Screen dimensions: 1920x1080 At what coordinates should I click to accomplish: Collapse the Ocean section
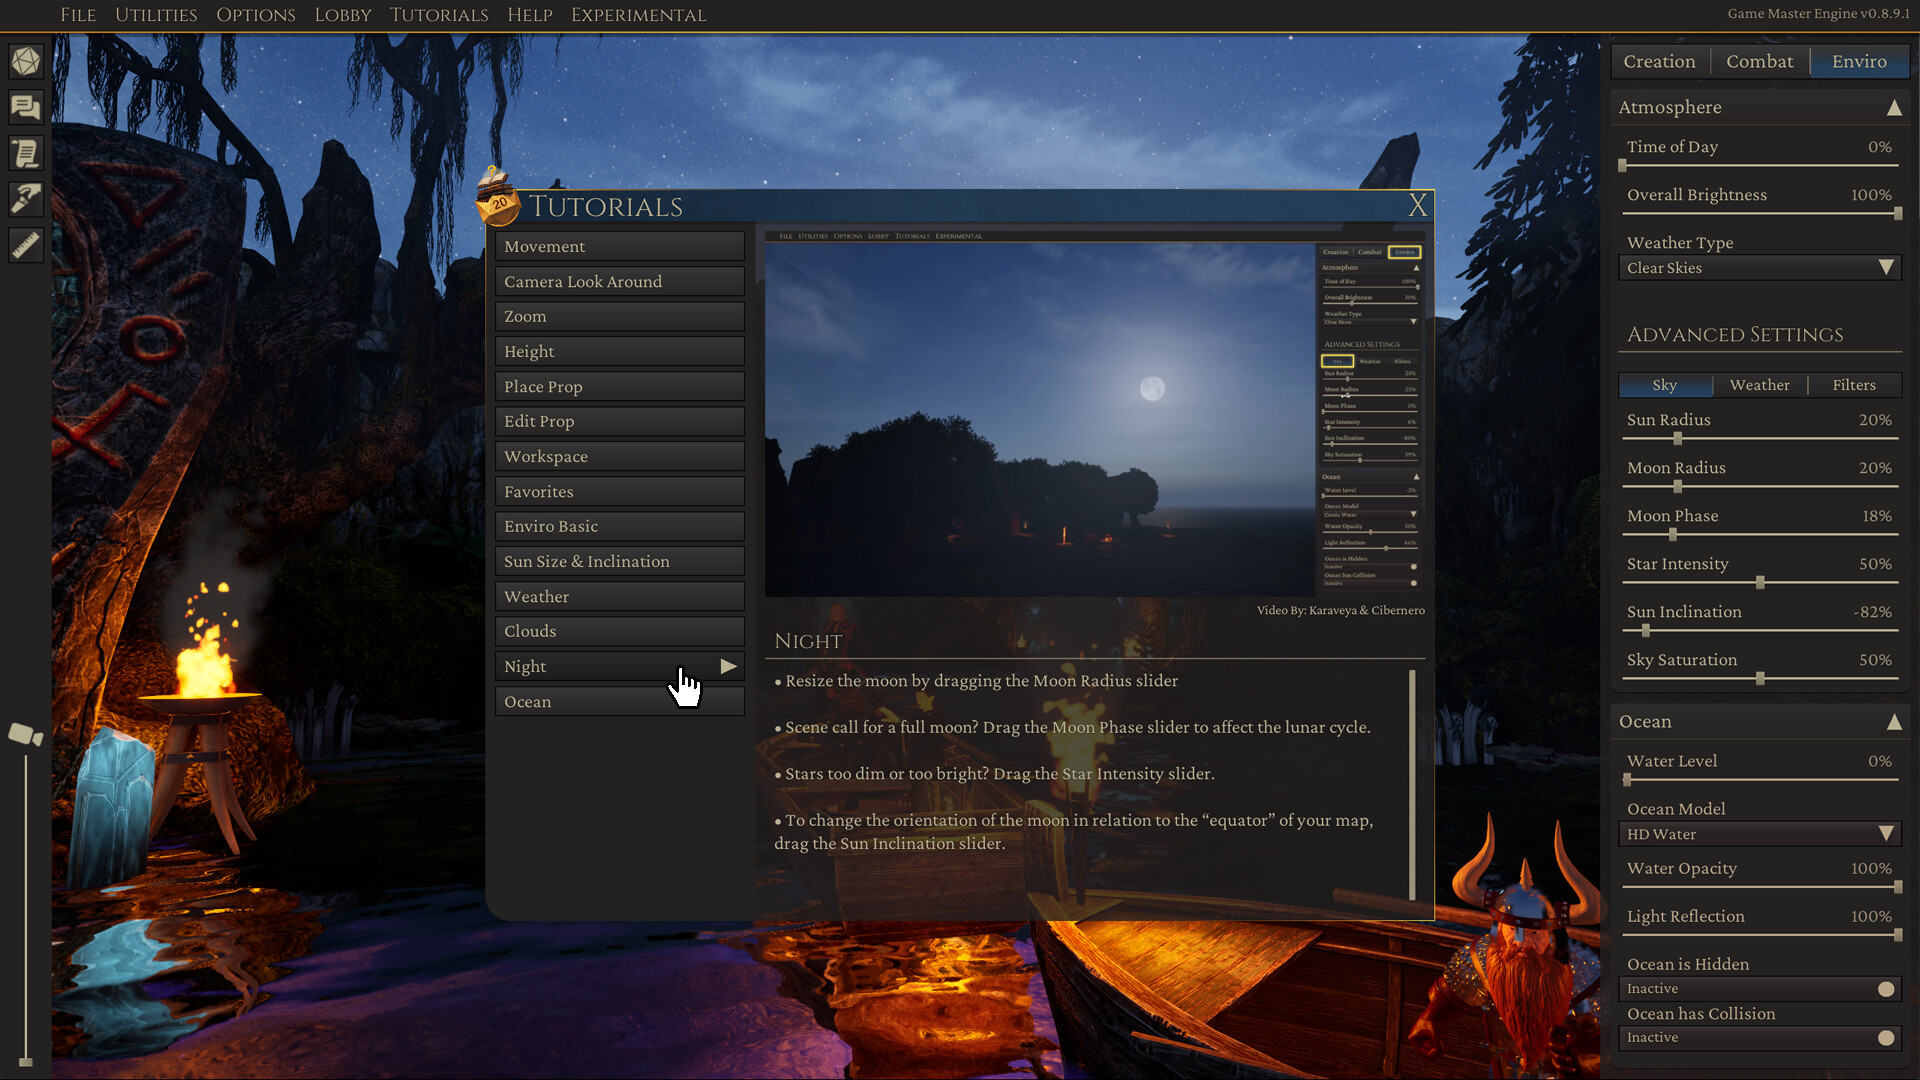1896,721
